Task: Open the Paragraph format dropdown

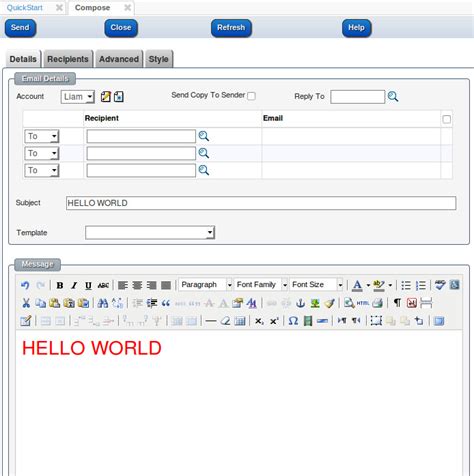Action: (x=206, y=285)
